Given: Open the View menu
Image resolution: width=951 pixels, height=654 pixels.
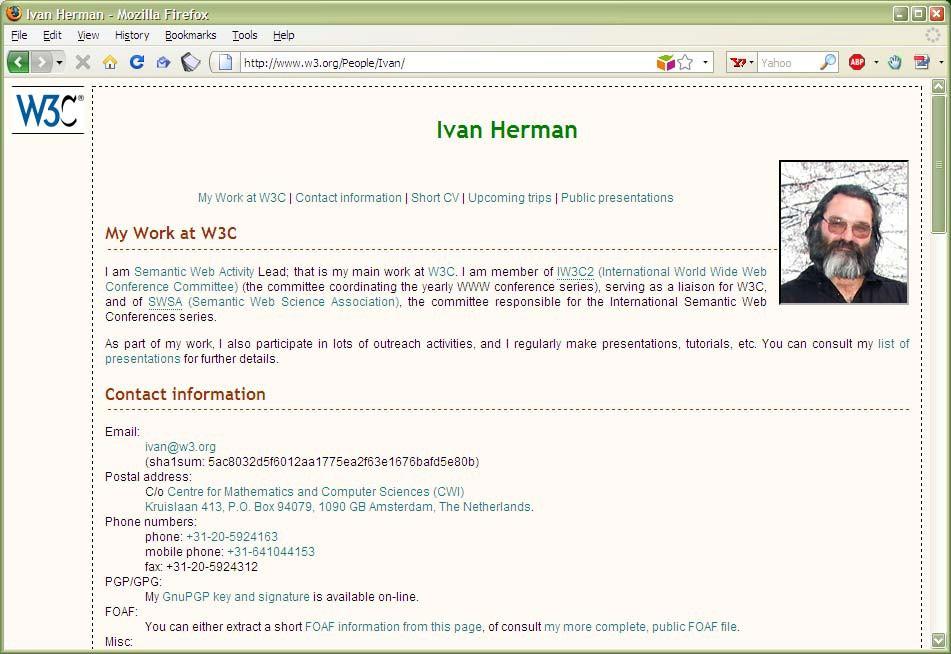Looking at the screenshot, I should pyautogui.click(x=88, y=35).
